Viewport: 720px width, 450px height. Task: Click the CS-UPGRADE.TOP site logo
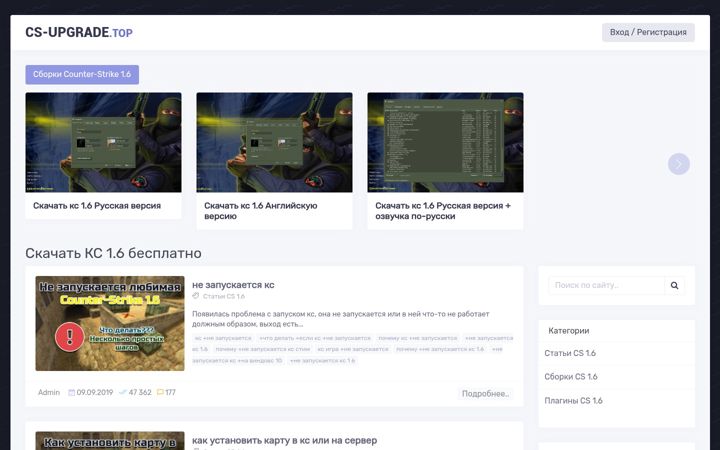tap(79, 33)
